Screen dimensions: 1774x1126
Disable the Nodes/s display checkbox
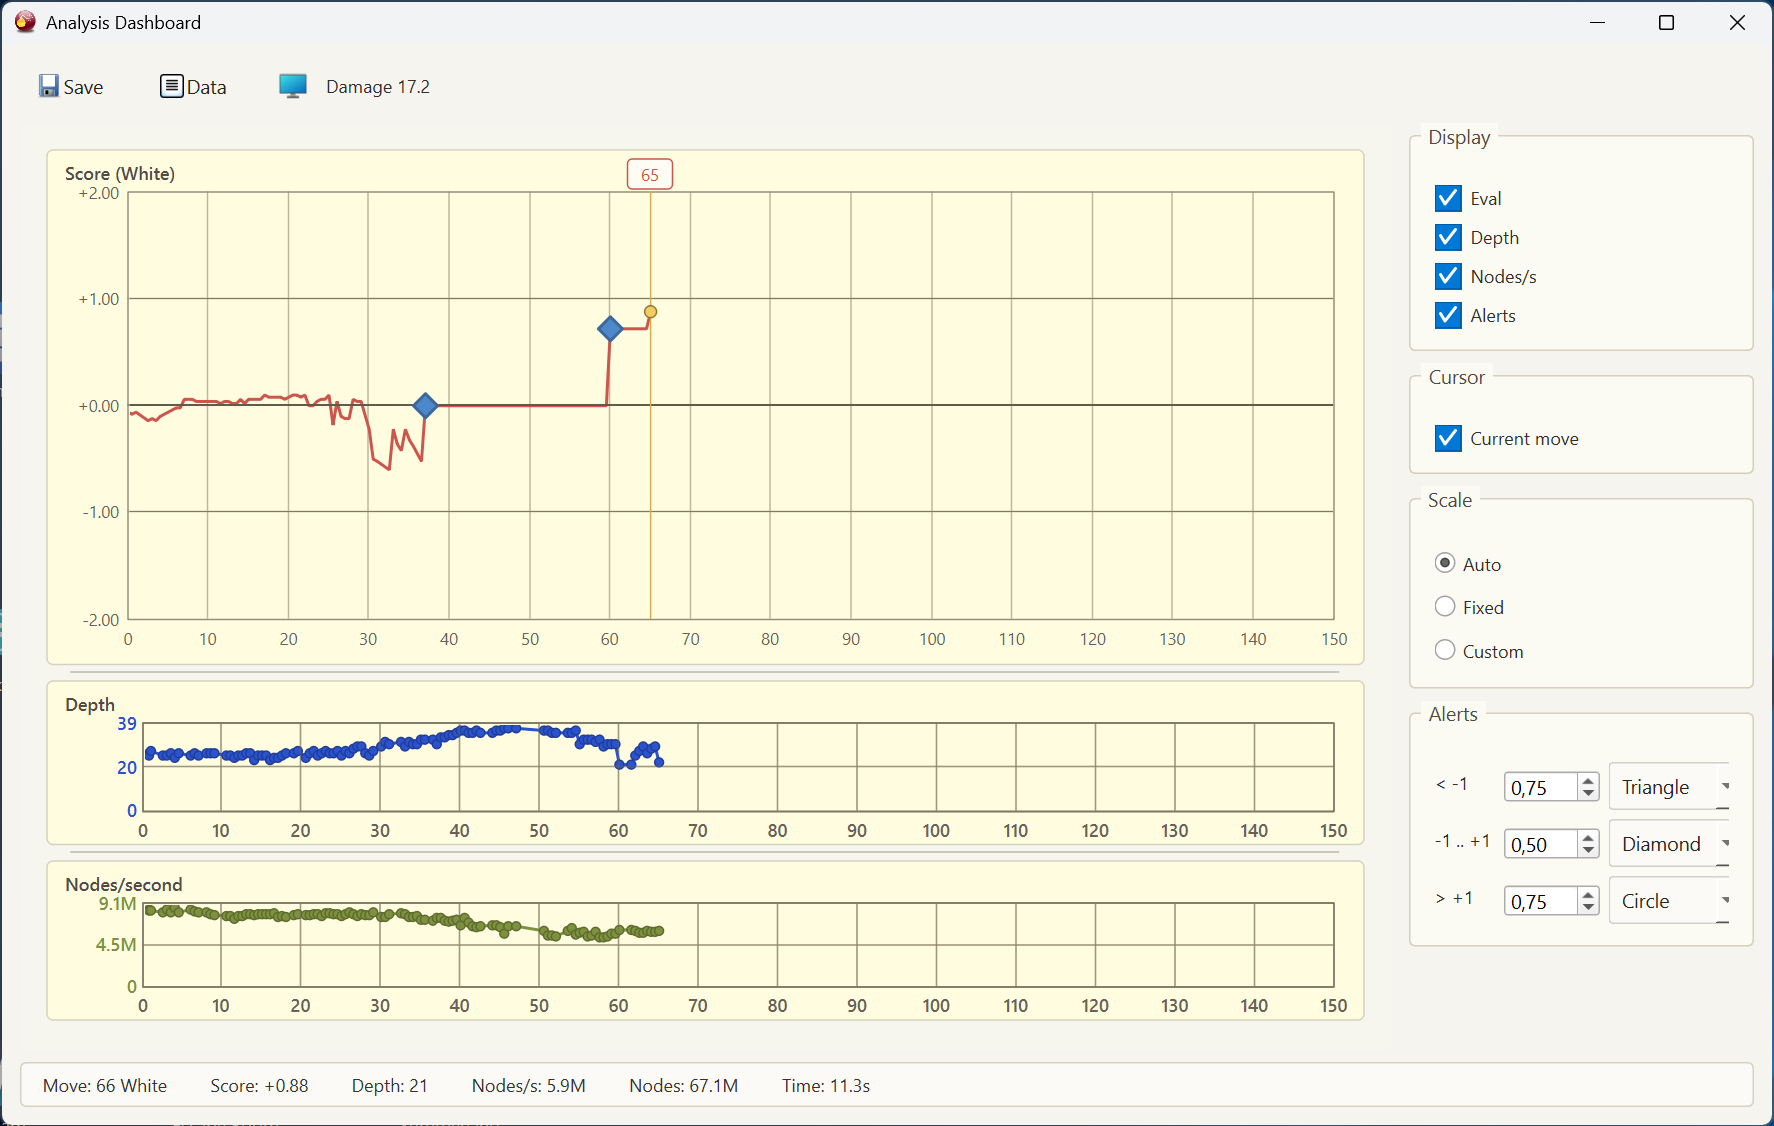pyautogui.click(x=1448, y=276)
